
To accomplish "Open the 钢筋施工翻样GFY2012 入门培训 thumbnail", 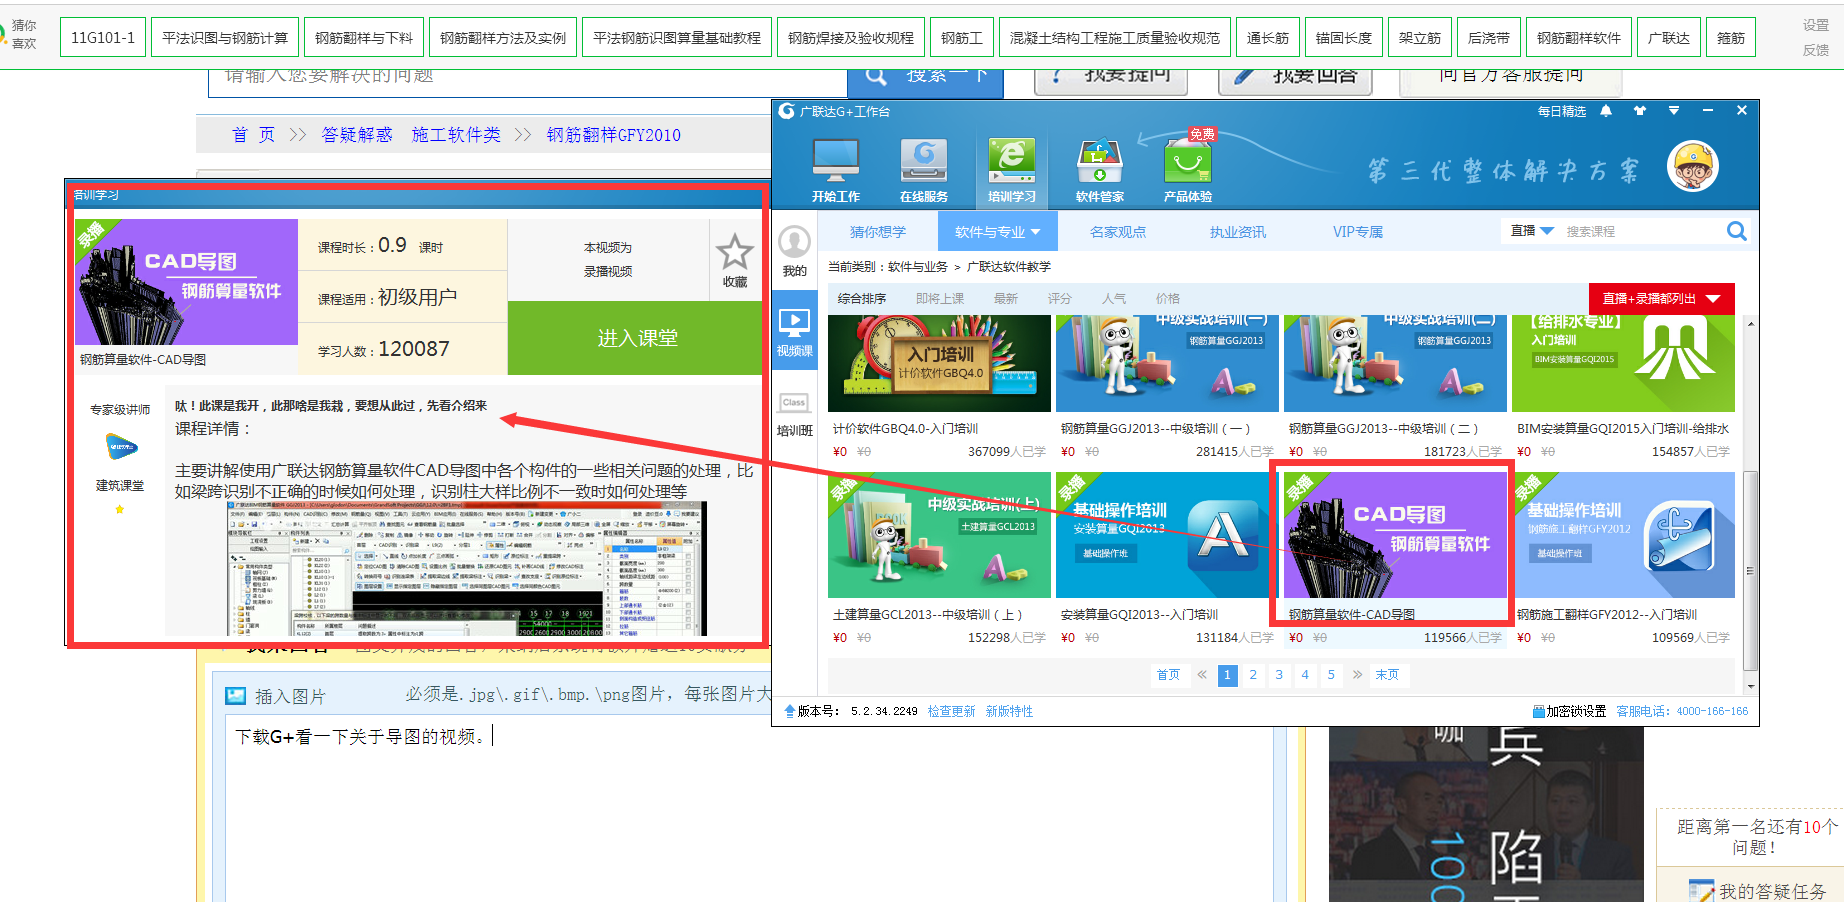I will (x=1623, y=535).
